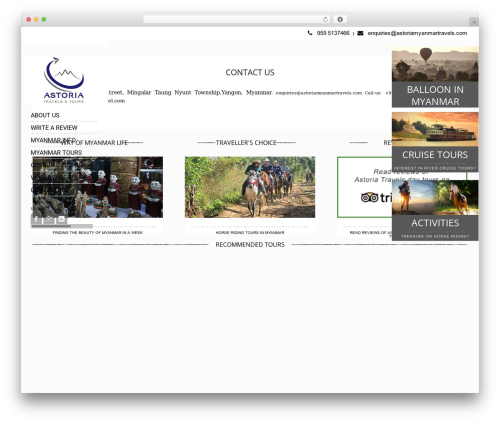
Task: Open the Myanmar Tours menu item
Action: [x=56, y=153]
